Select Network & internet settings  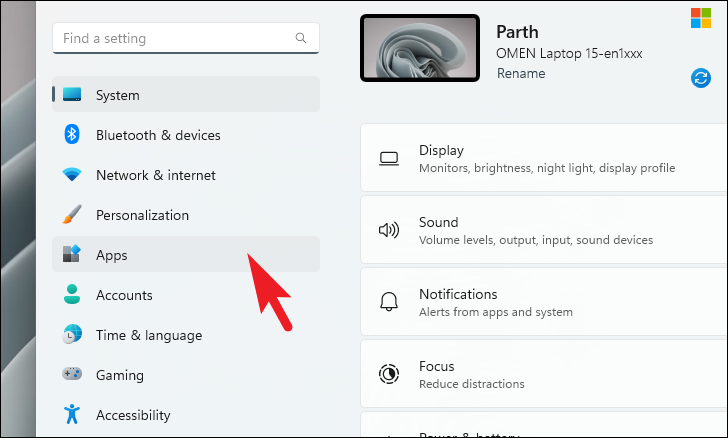186,175
